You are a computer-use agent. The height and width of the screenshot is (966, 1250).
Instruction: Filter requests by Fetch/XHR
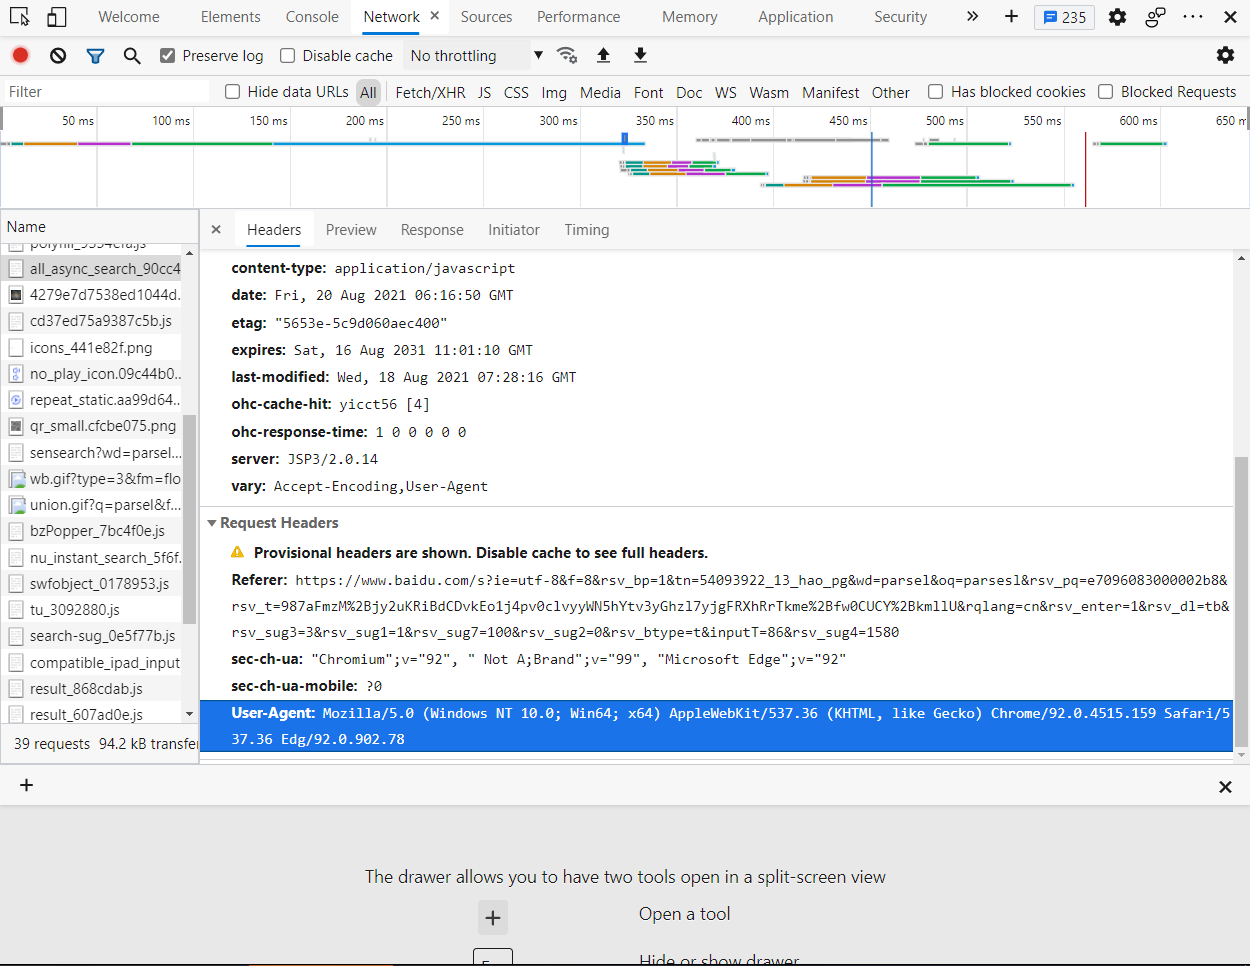(x=430, y=92)
